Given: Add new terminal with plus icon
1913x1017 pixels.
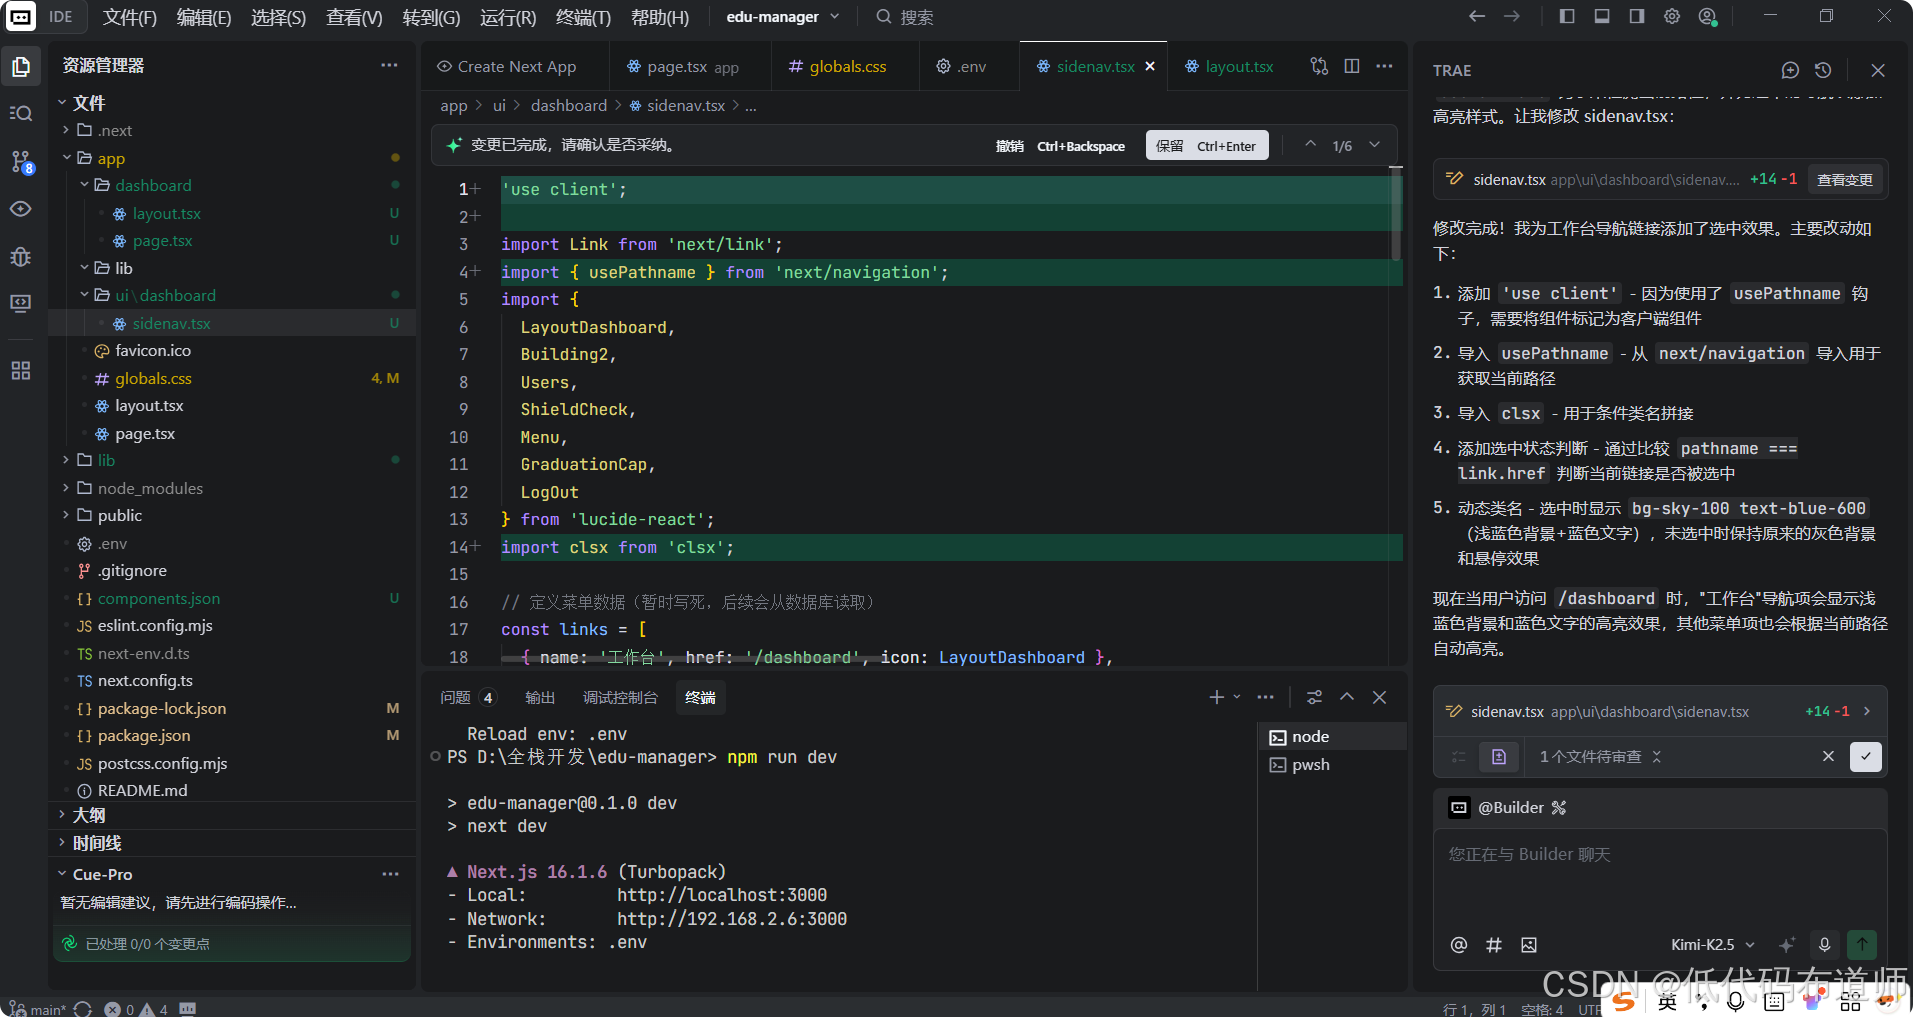Looking at the screenshot, I should pyautogui.click(x=1216, y=697).
